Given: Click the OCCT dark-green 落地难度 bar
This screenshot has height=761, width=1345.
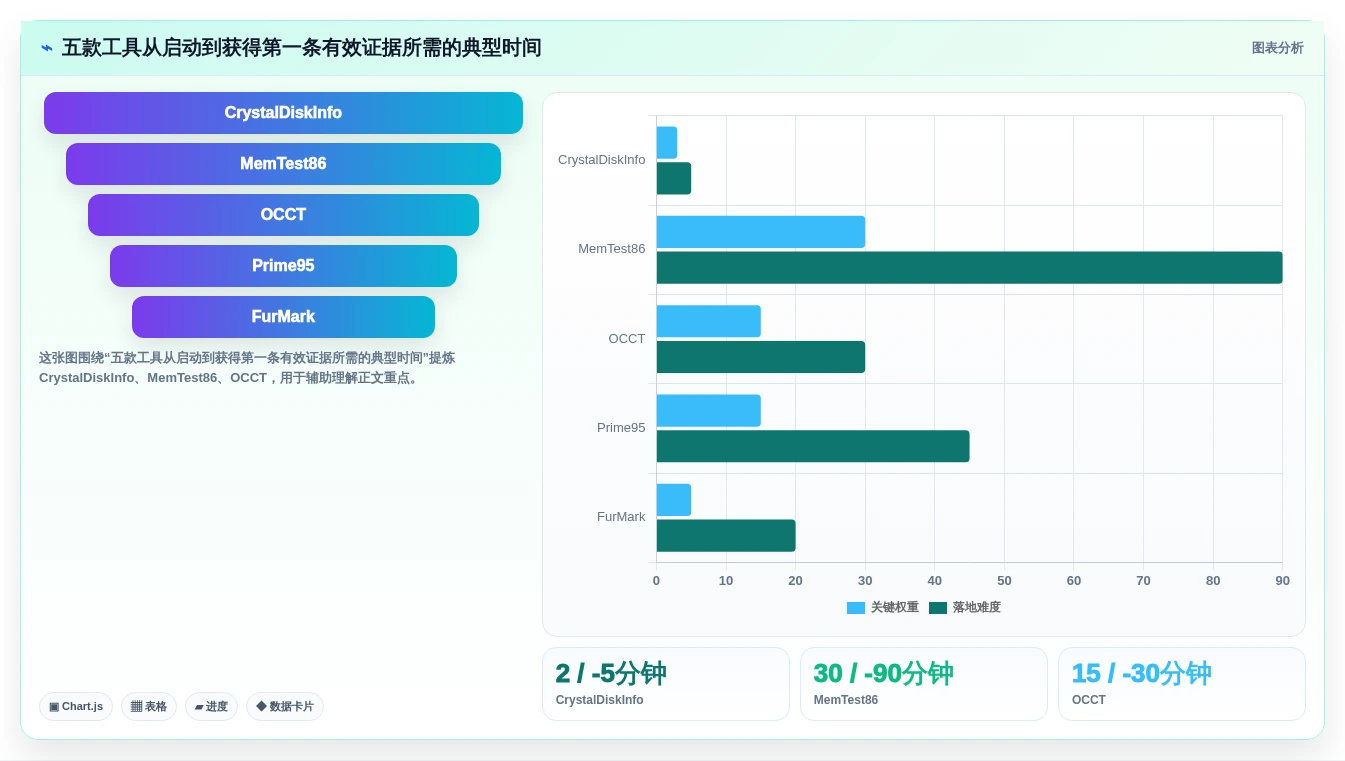Looking at the screenshot, I should coord(761,357).
